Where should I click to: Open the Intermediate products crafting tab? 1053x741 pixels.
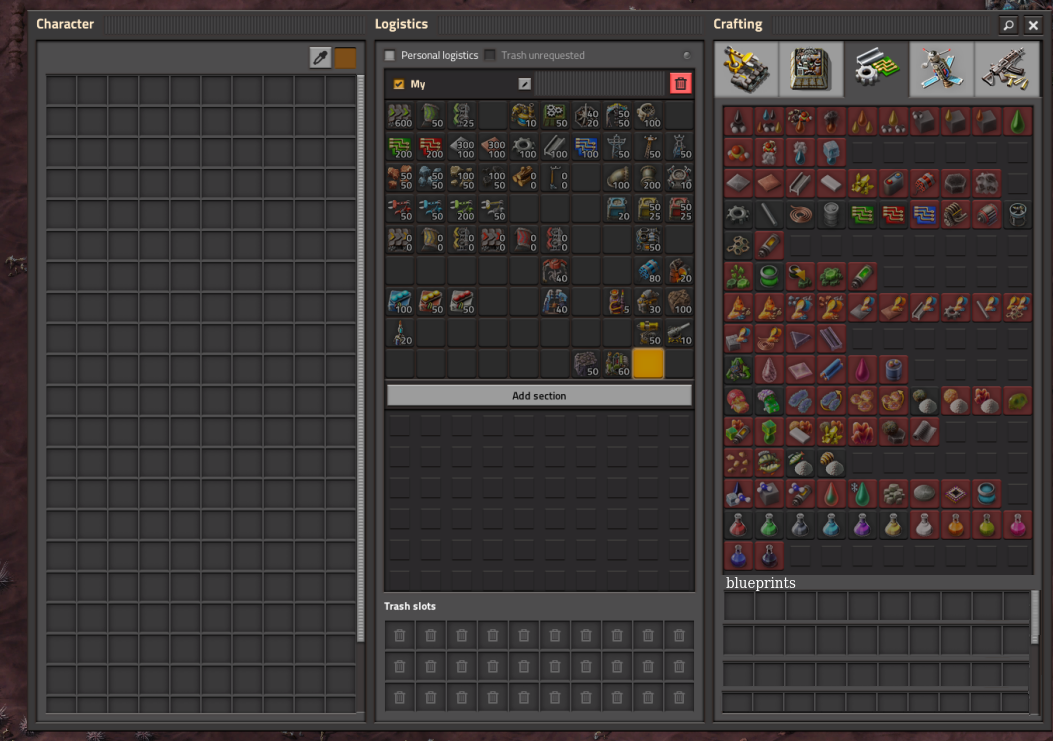coord(876,69)
